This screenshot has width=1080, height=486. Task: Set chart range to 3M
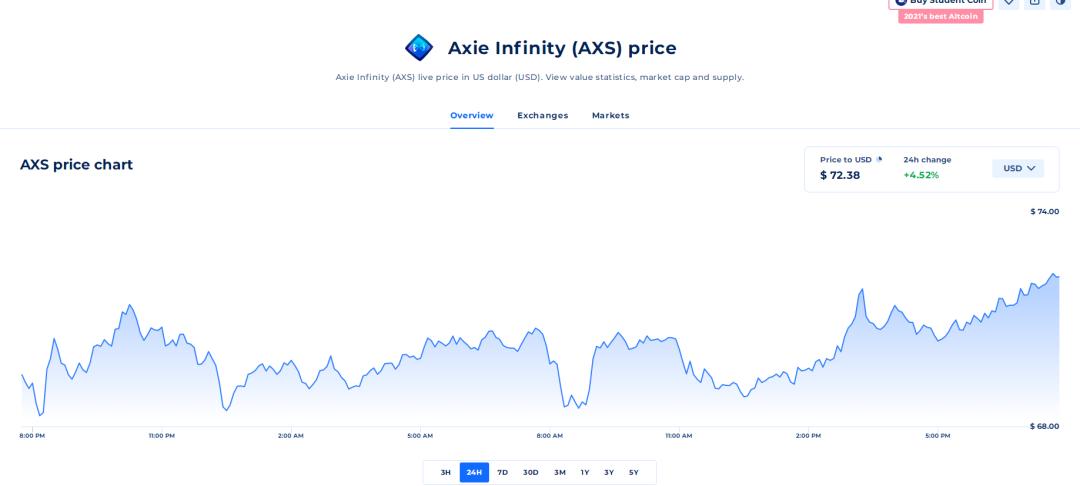pyautogui.click(x=560, y=472)
